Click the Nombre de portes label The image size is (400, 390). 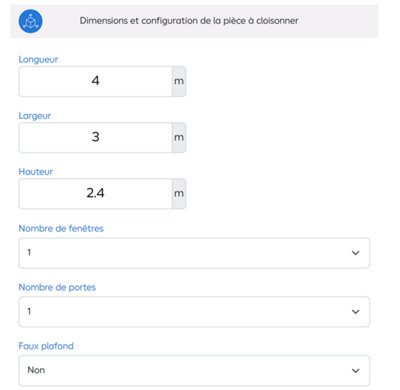click(x=57, y=287)
